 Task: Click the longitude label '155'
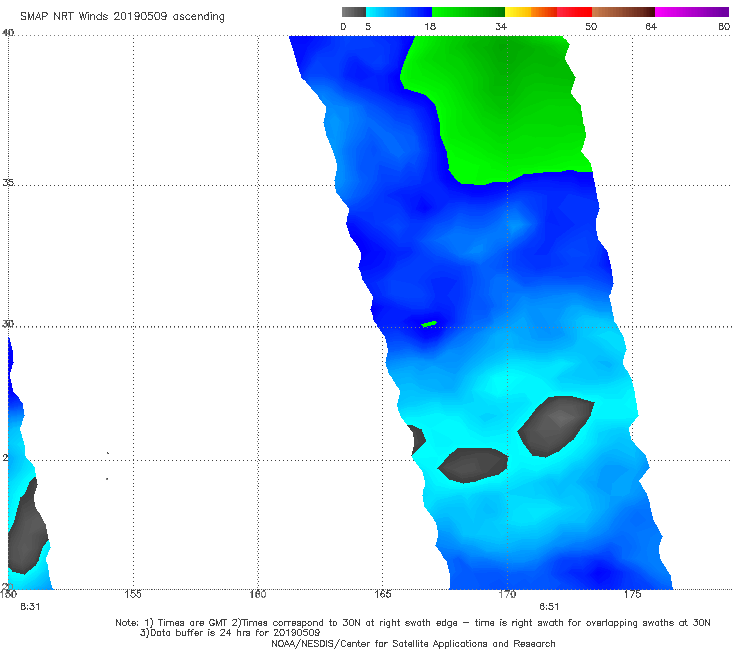(x=133, y=594)
